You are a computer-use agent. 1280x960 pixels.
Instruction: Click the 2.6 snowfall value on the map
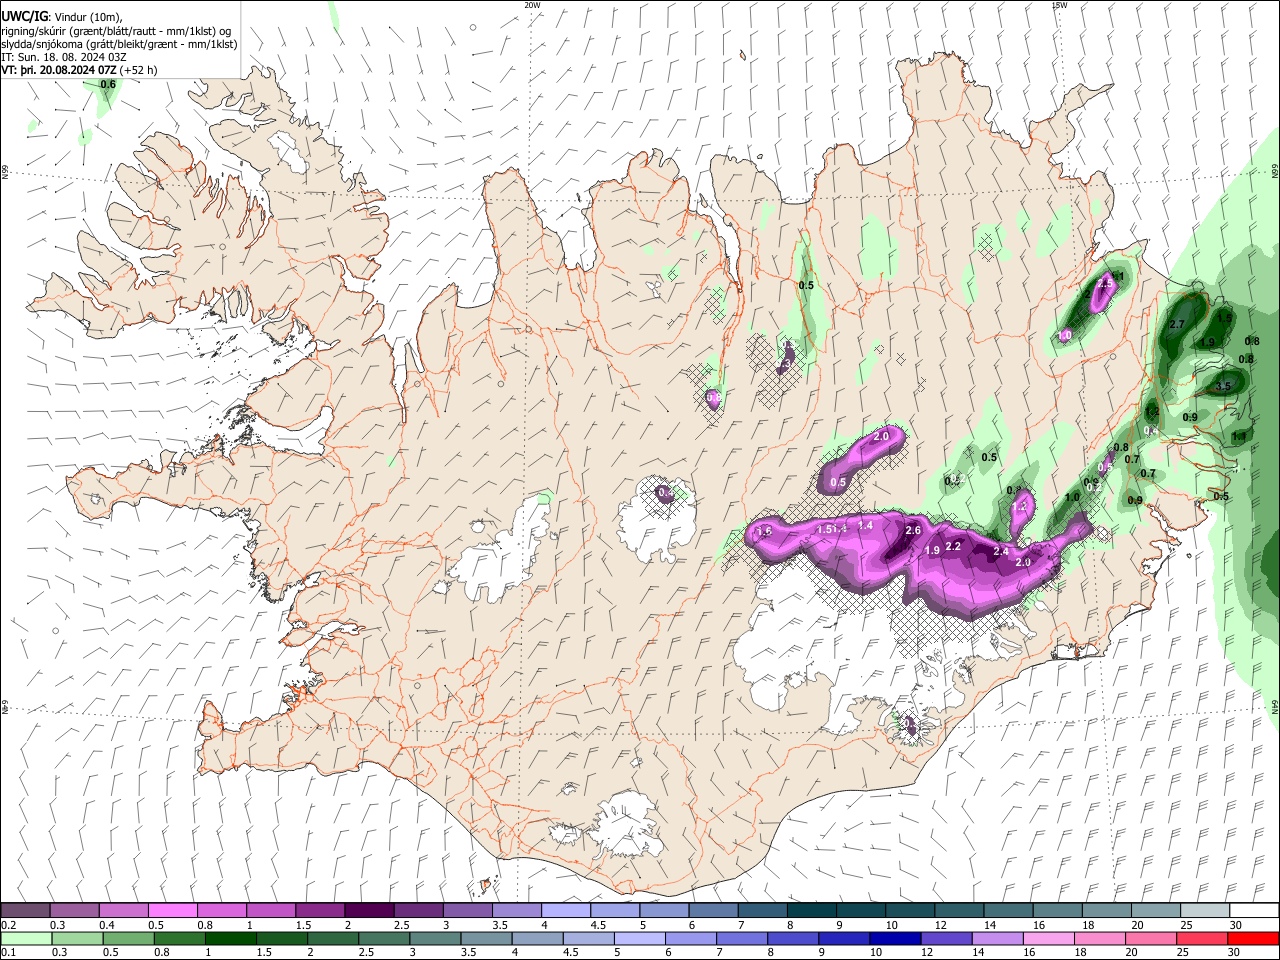pos(913,530)
